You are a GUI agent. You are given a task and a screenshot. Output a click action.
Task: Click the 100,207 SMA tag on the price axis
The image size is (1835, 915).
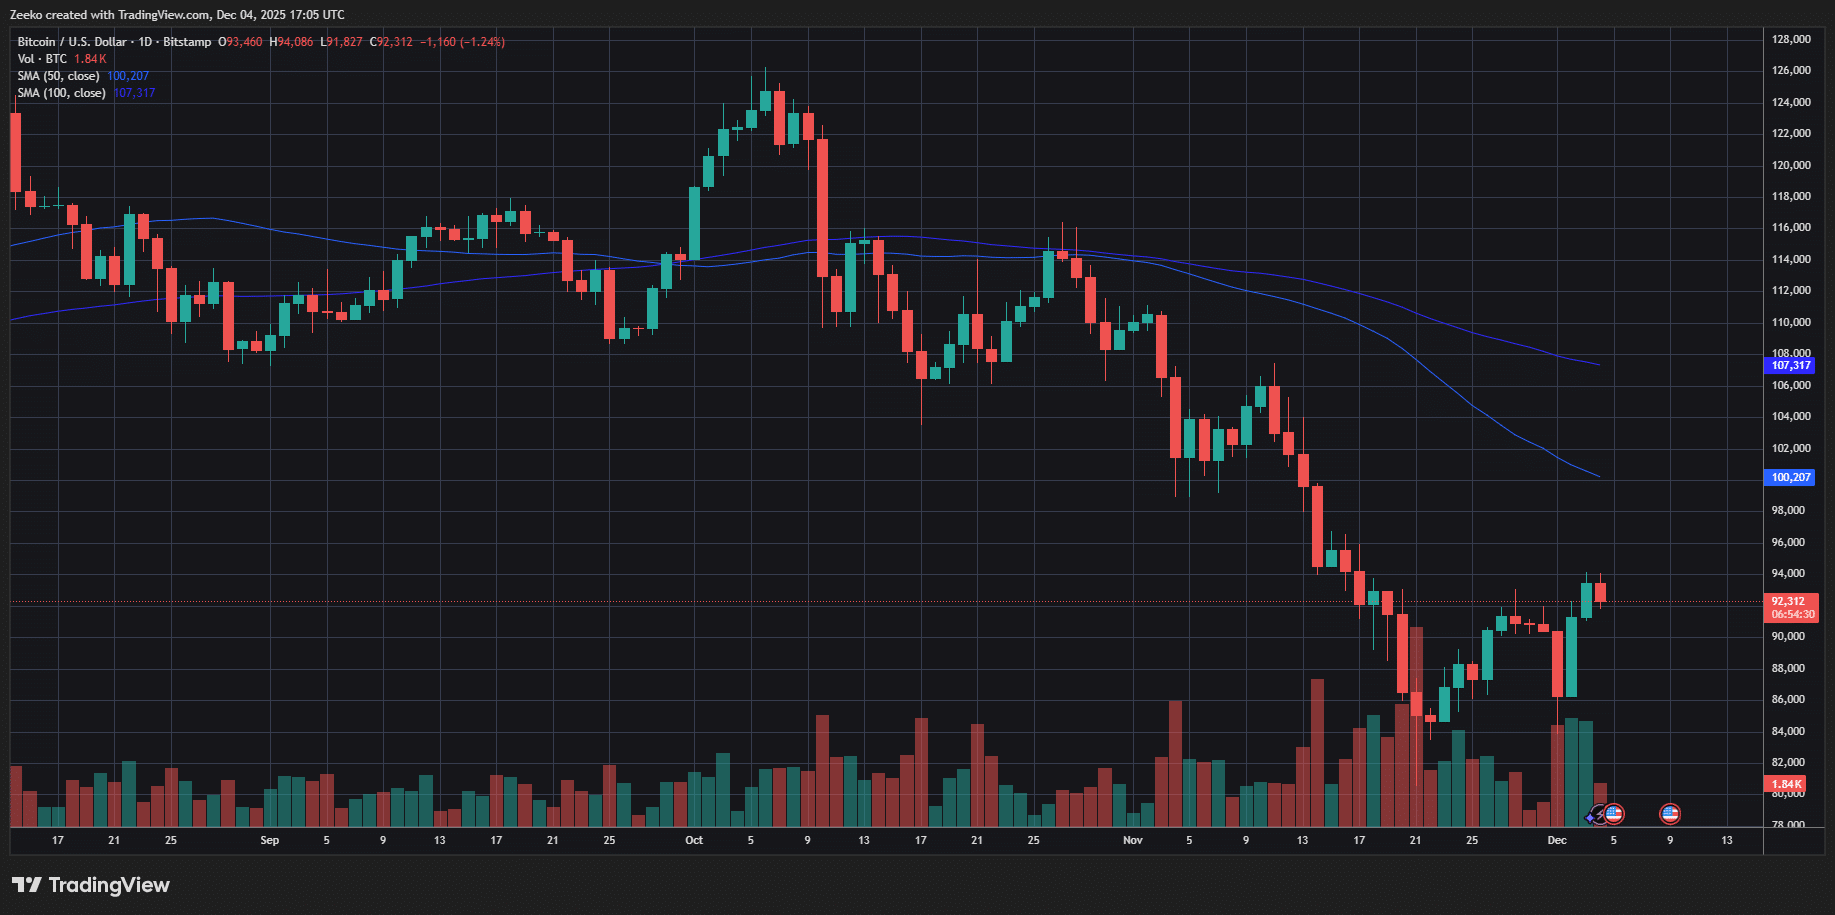click(1791, 478)
